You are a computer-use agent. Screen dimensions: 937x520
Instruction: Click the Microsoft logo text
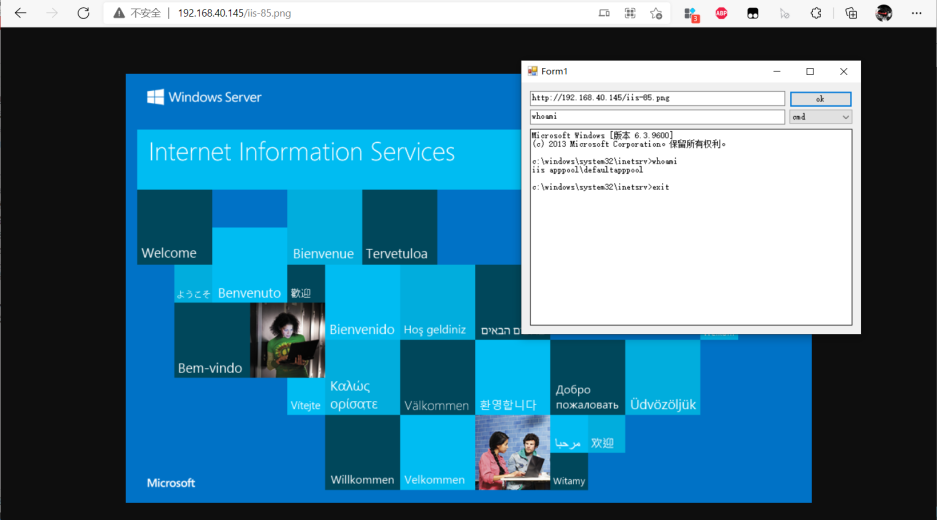171,482
